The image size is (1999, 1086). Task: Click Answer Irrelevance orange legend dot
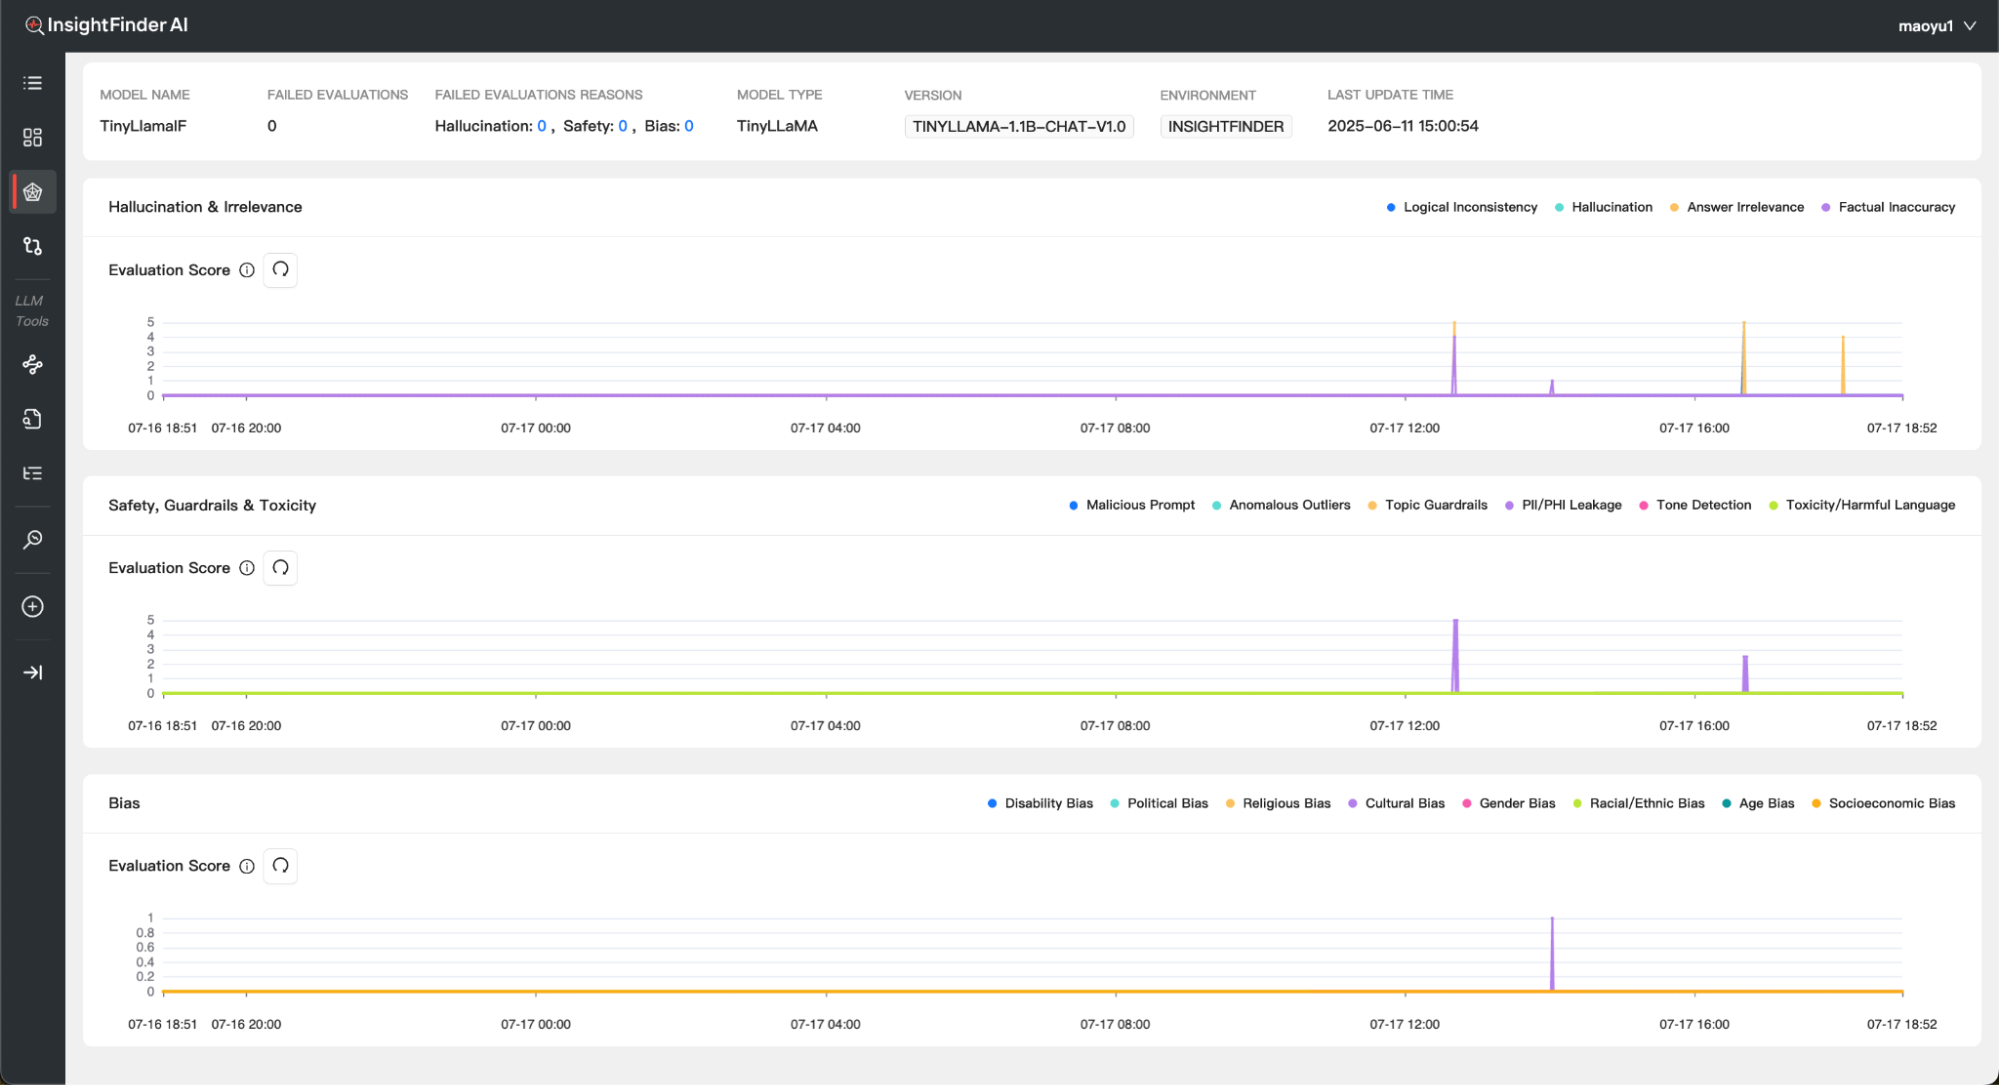pos(1674,207)
